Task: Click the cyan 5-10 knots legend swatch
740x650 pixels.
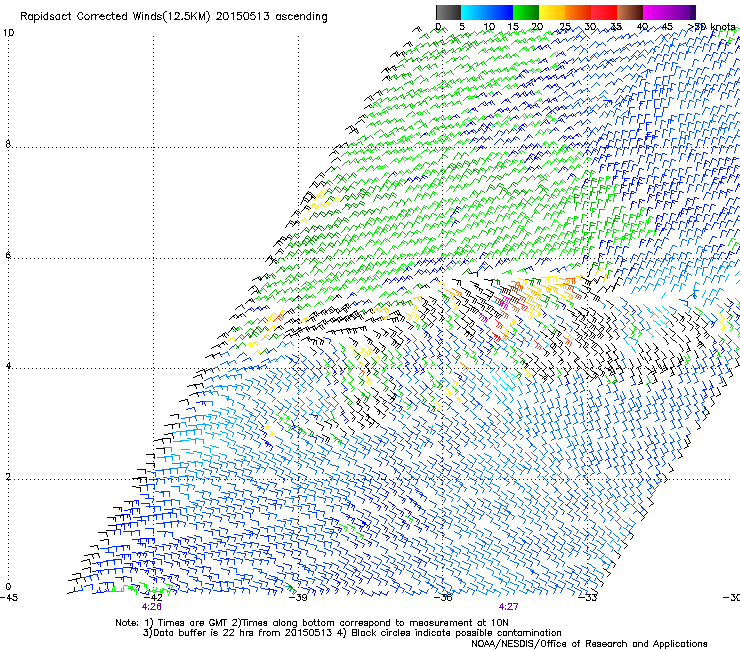Action: coord(474,12)
